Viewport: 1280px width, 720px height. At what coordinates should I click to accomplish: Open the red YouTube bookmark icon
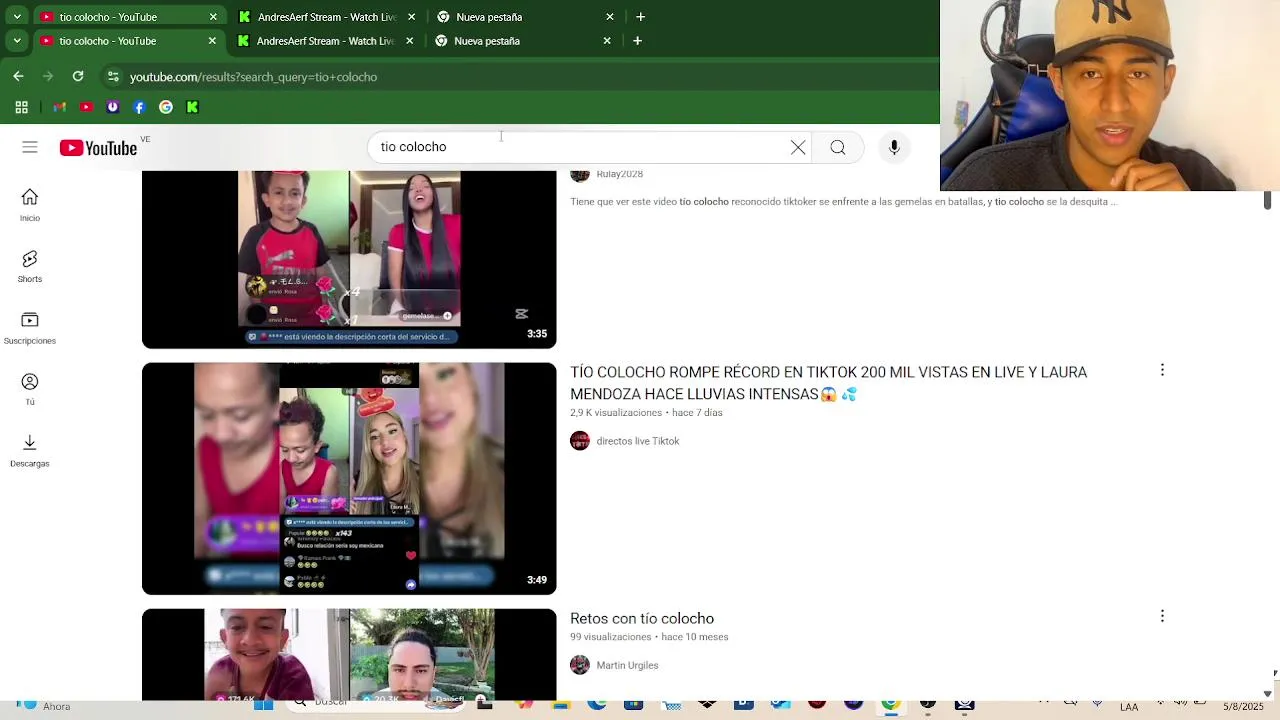tap(86, 107)
